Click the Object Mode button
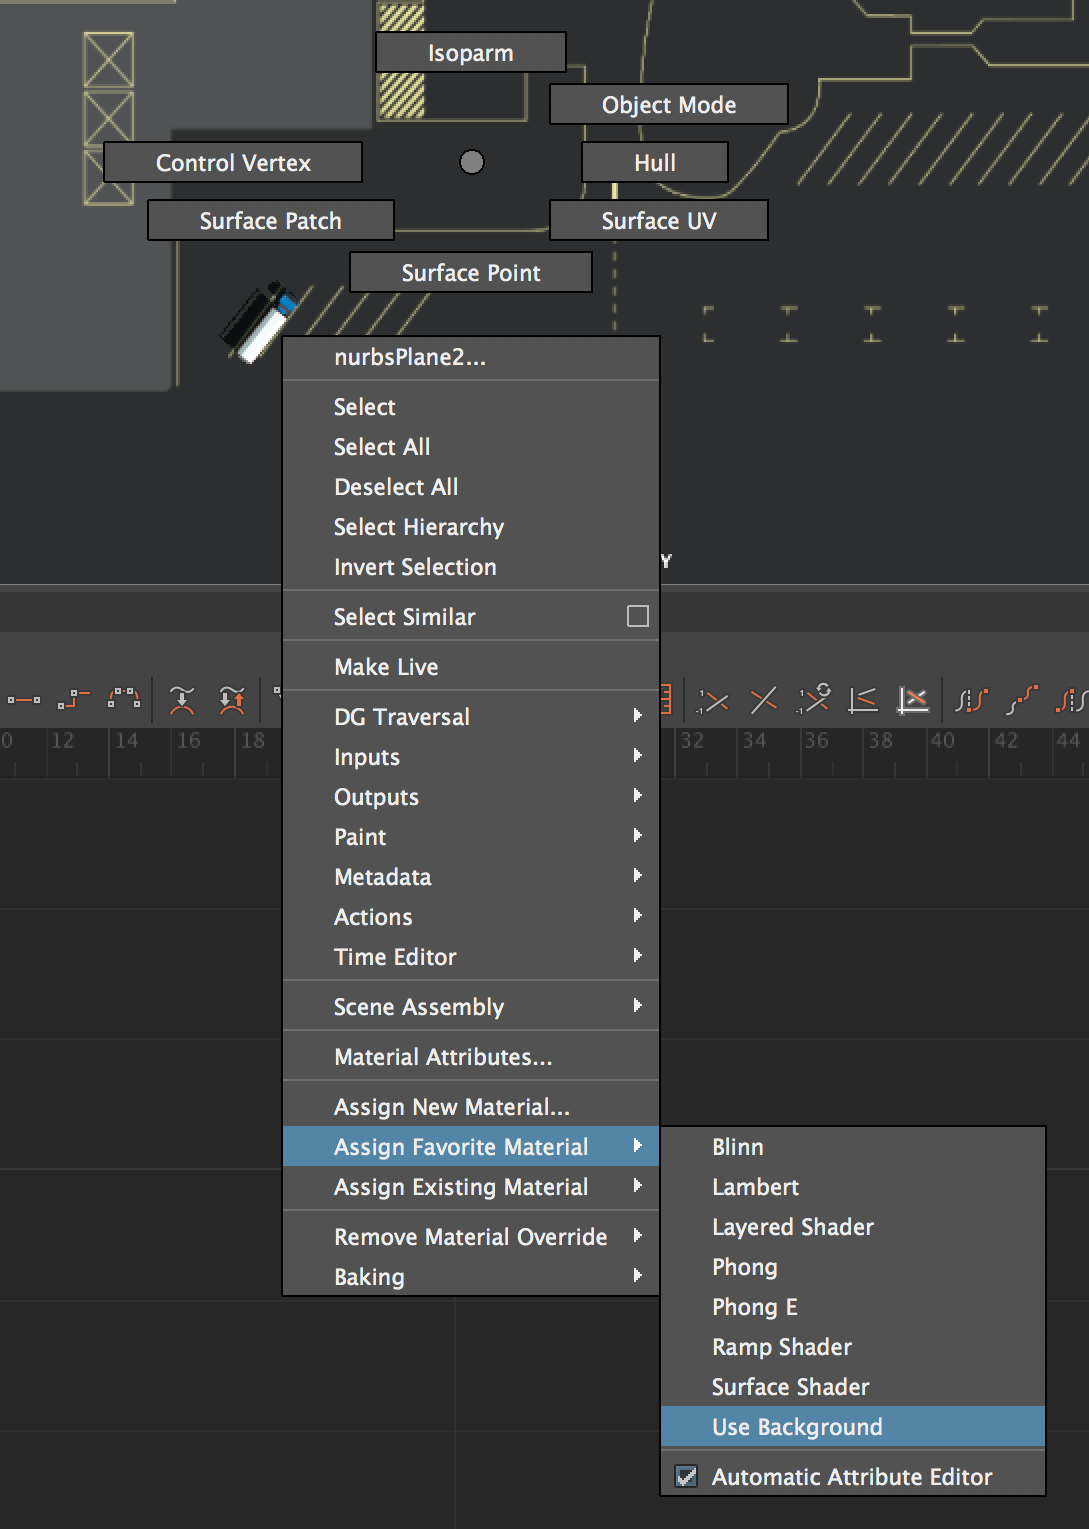This screenshot has width=1089, height=1529. [668, 104]
